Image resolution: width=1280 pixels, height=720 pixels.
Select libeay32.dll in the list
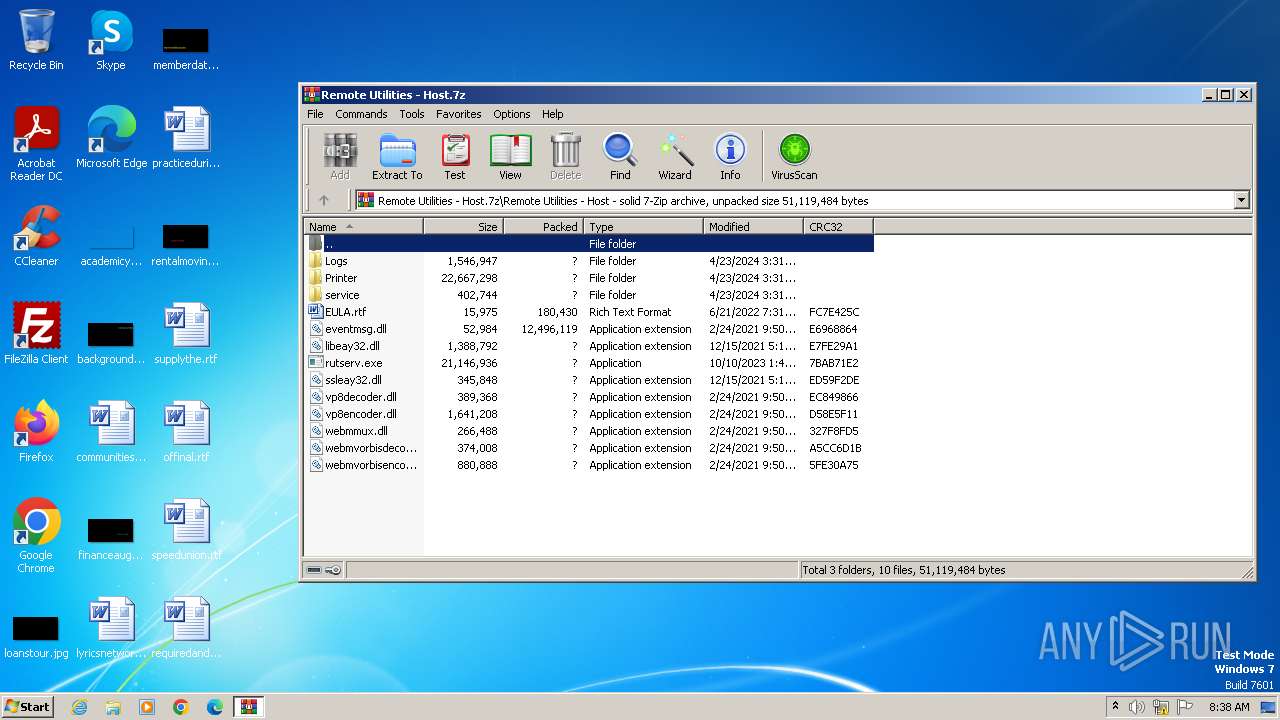[x=589, y=346]
